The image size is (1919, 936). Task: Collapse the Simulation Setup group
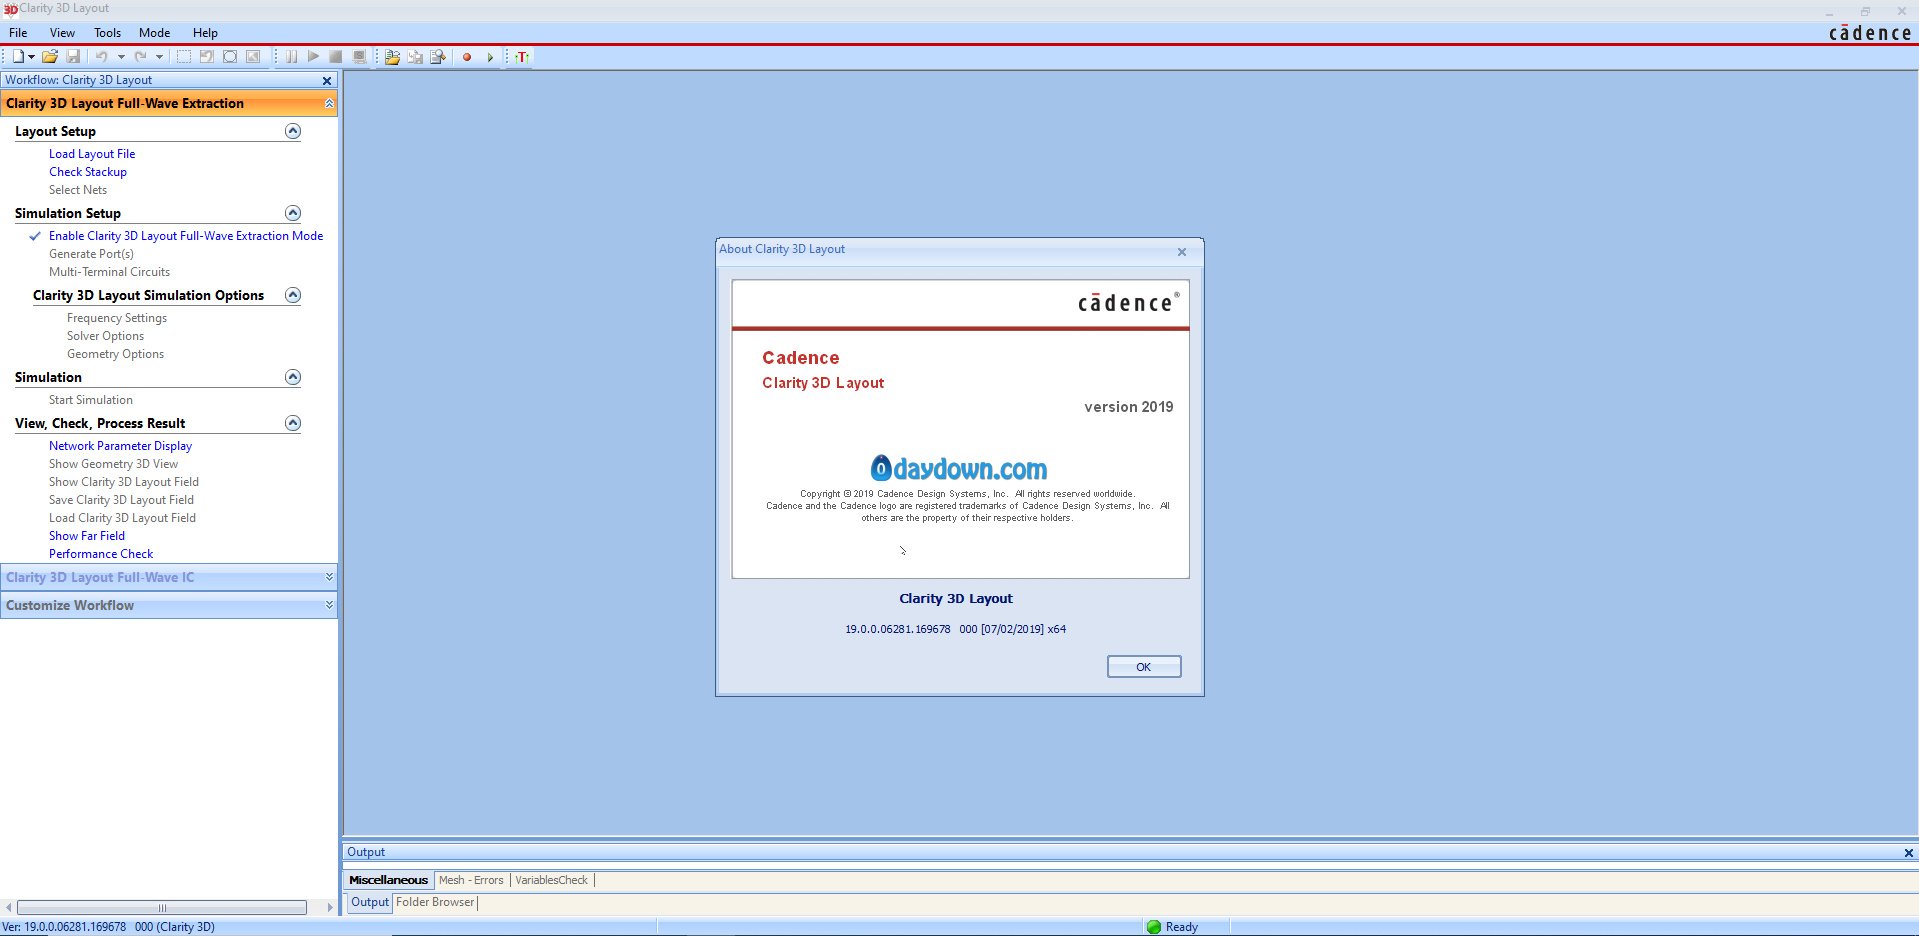pyautogui.click(x=293, y=213)
